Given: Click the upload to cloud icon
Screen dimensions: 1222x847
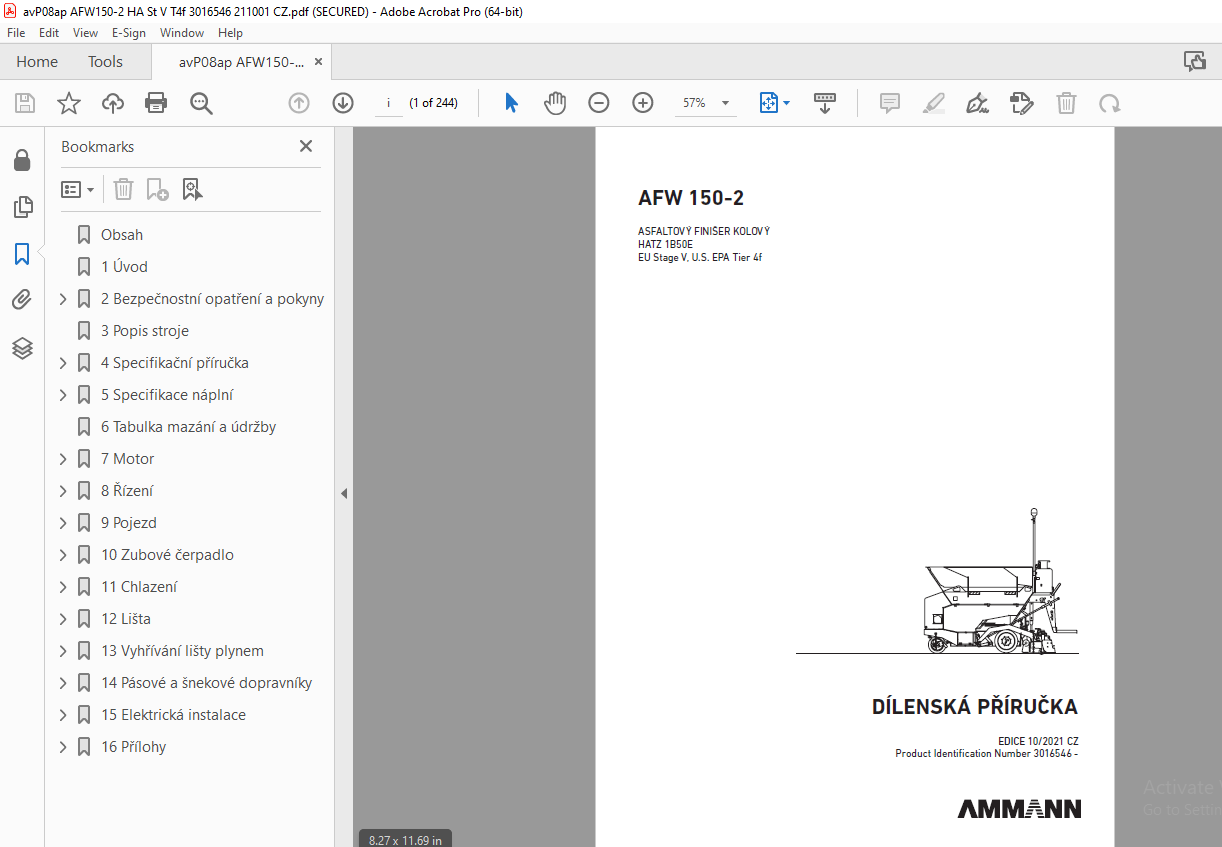Looking at the screenshot, I should click(x=113, y=103).
